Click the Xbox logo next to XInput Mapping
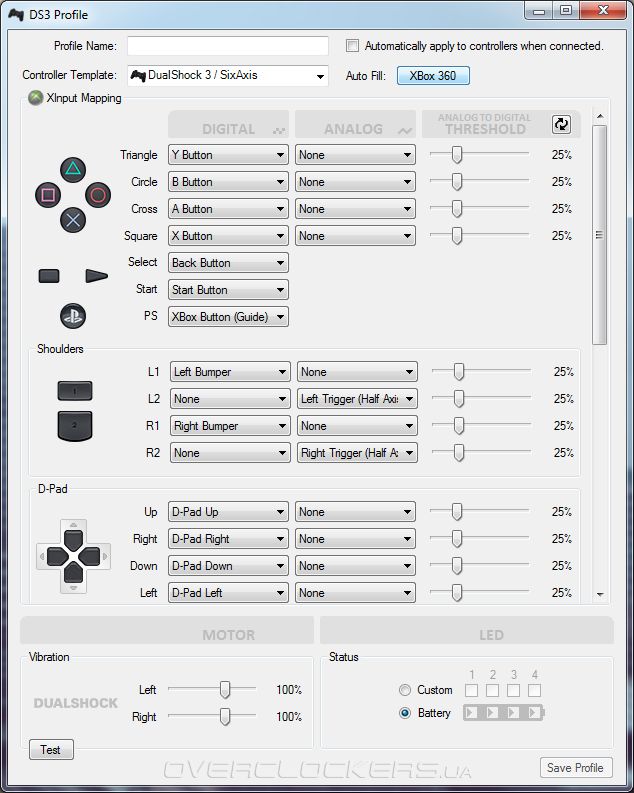 click(35, 98)
